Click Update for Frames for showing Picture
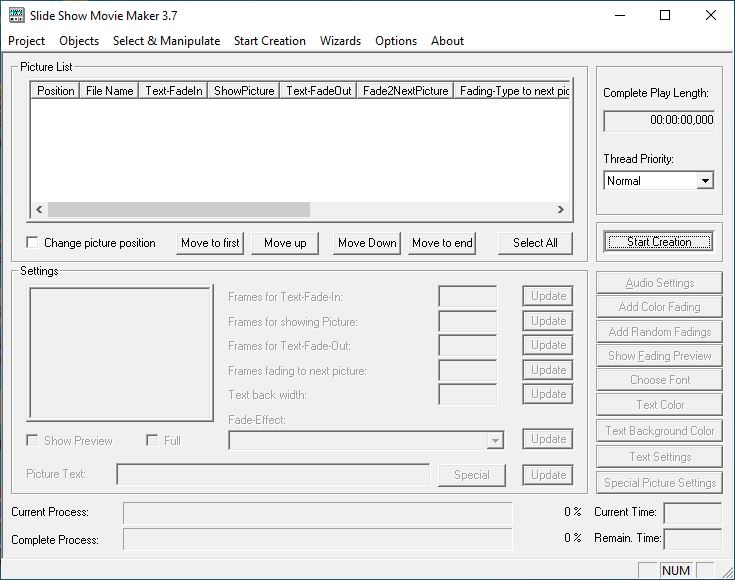This screenshot has height=580, width=735. click(548, 321)
